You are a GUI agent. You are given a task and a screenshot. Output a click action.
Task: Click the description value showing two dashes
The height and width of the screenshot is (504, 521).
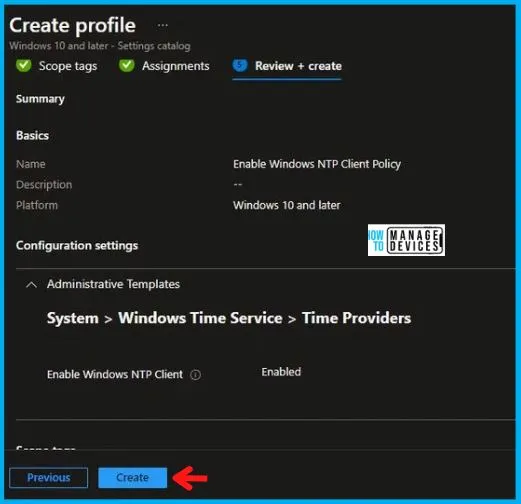coord(238,184)
